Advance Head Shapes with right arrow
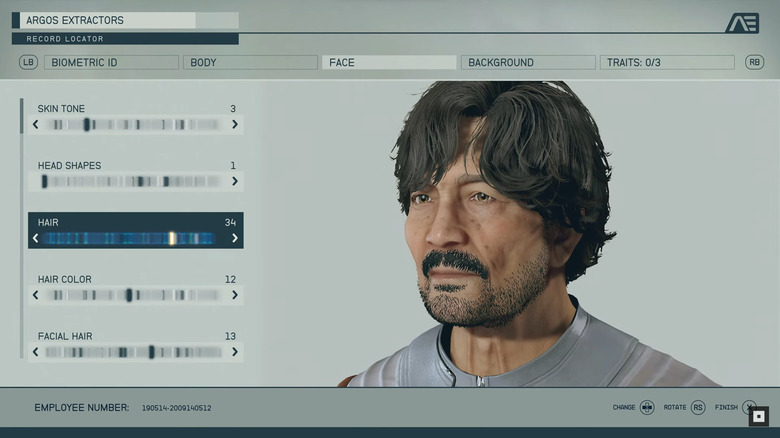The height and width of the screenshot is (438, 780). tap(235, 182)
